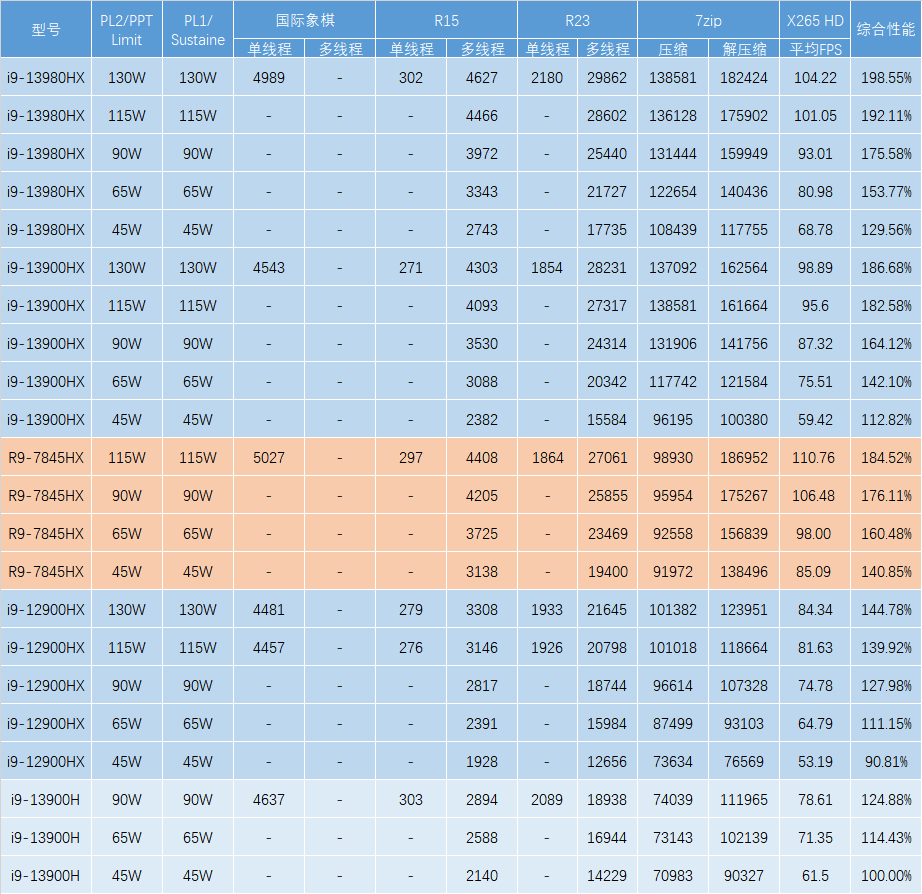The height and width of the screenshot is (894, 922).
Task: Click the 124.88% performance cell
Action: [x=886, y=799]
